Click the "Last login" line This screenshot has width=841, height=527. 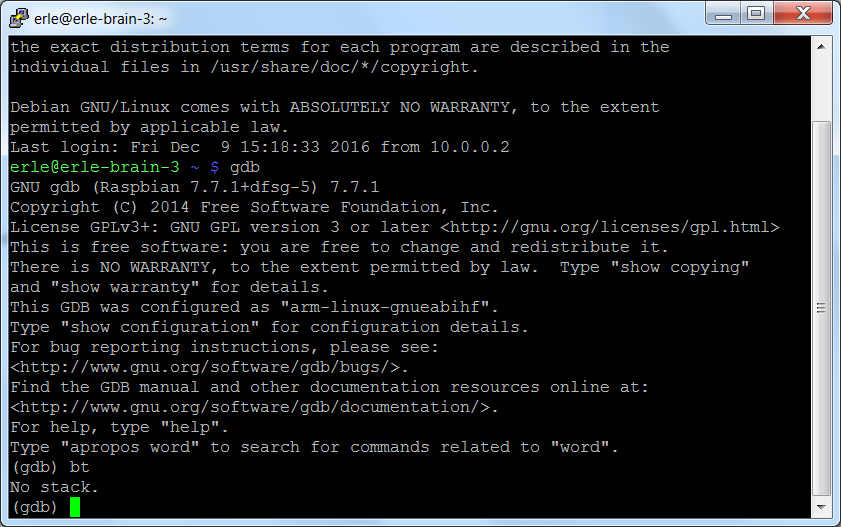point(260,147)
